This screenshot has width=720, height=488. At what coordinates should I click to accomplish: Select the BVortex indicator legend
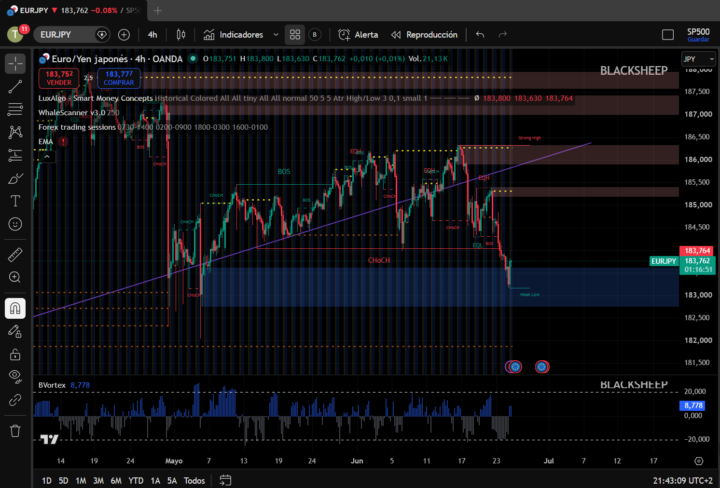point(52,385)
